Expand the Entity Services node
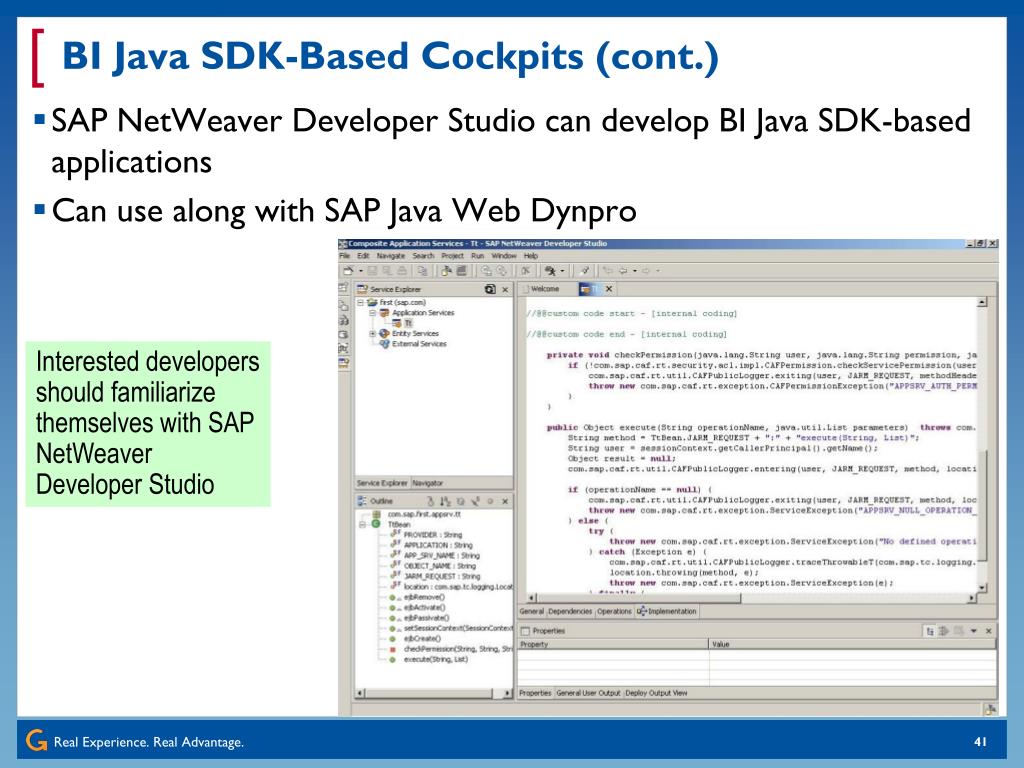 pos(372,334)
